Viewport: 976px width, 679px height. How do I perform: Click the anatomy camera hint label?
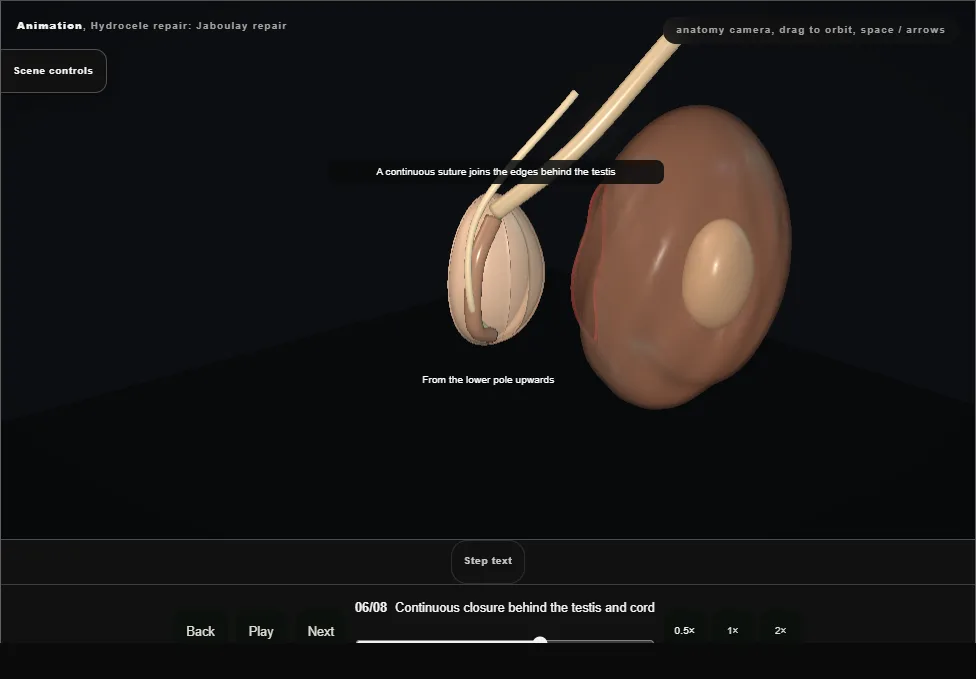coord(810,30)
